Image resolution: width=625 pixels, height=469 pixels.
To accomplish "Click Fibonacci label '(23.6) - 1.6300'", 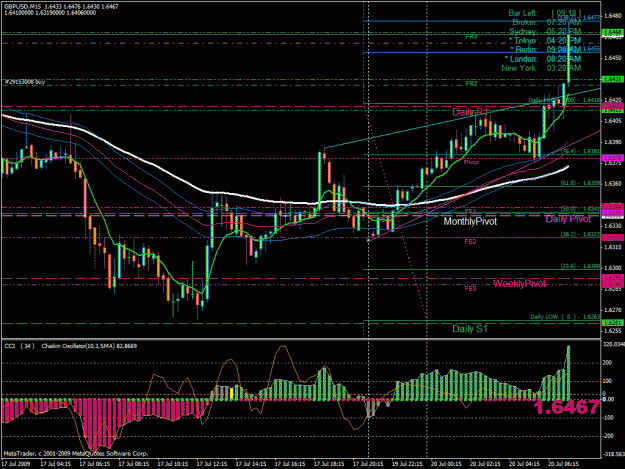I will (581, 266).
